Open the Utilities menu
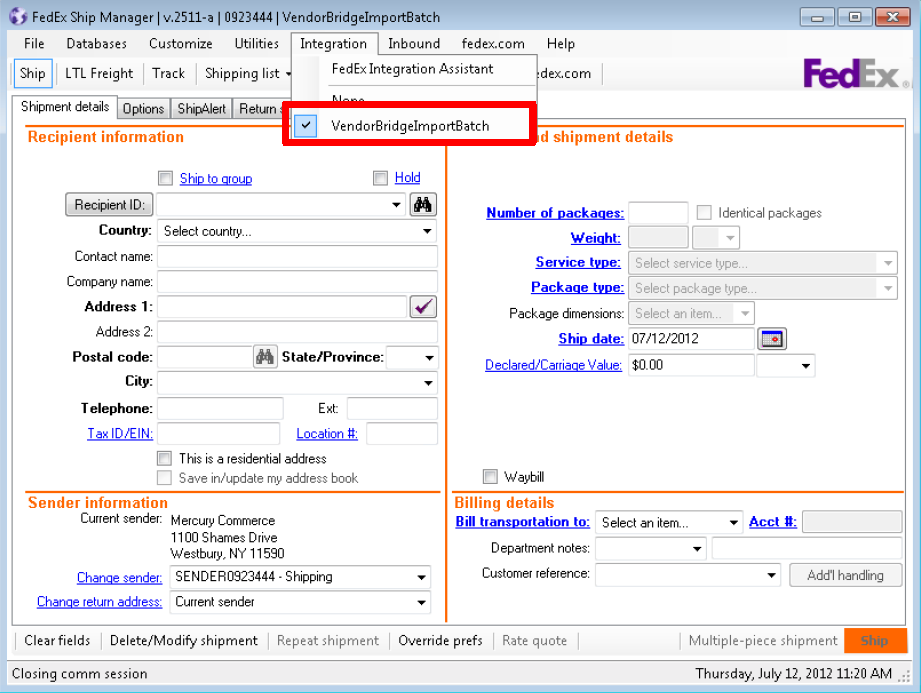921x693 pixels. coord(256,43)
